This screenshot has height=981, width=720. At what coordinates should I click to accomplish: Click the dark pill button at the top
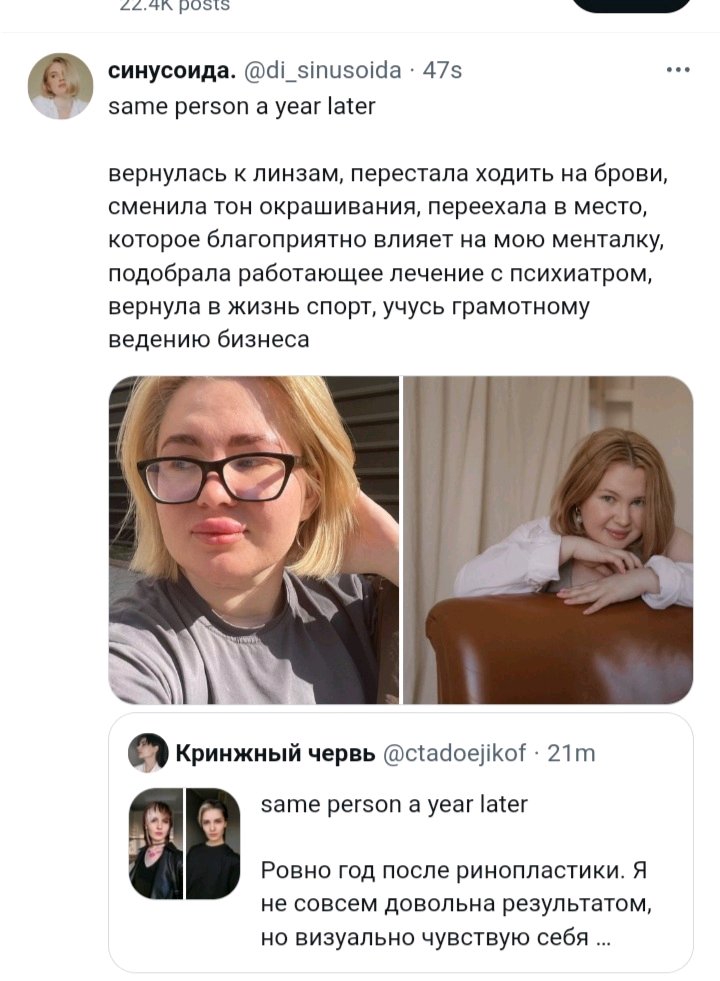pos(632,5)
